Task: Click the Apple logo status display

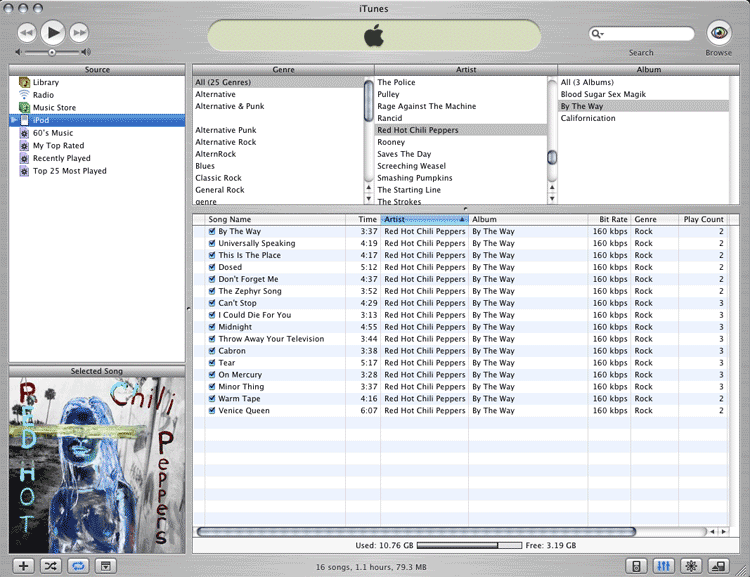Action: tap(374, 36)
